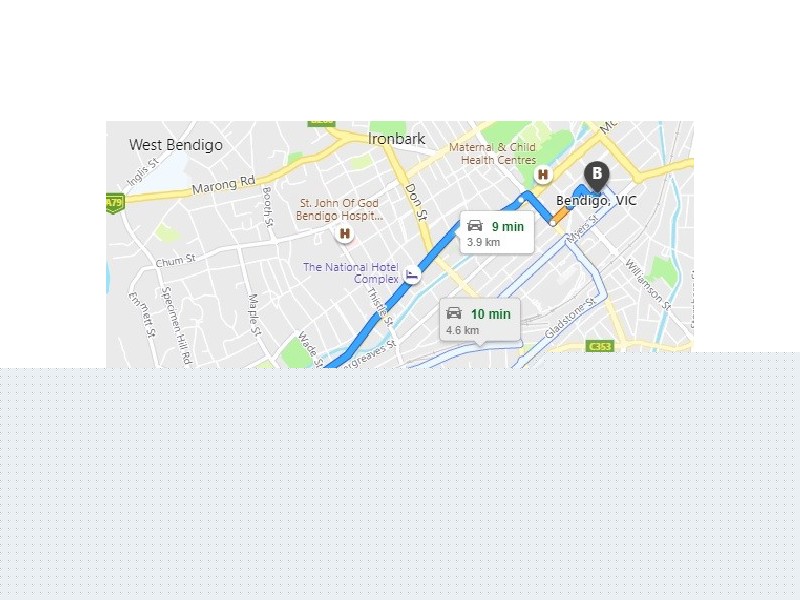Click the St. John Of God Bendigo Hospital label
This screenshot has width=800, height=600.
pyautogui.click(x=339, y=210)
